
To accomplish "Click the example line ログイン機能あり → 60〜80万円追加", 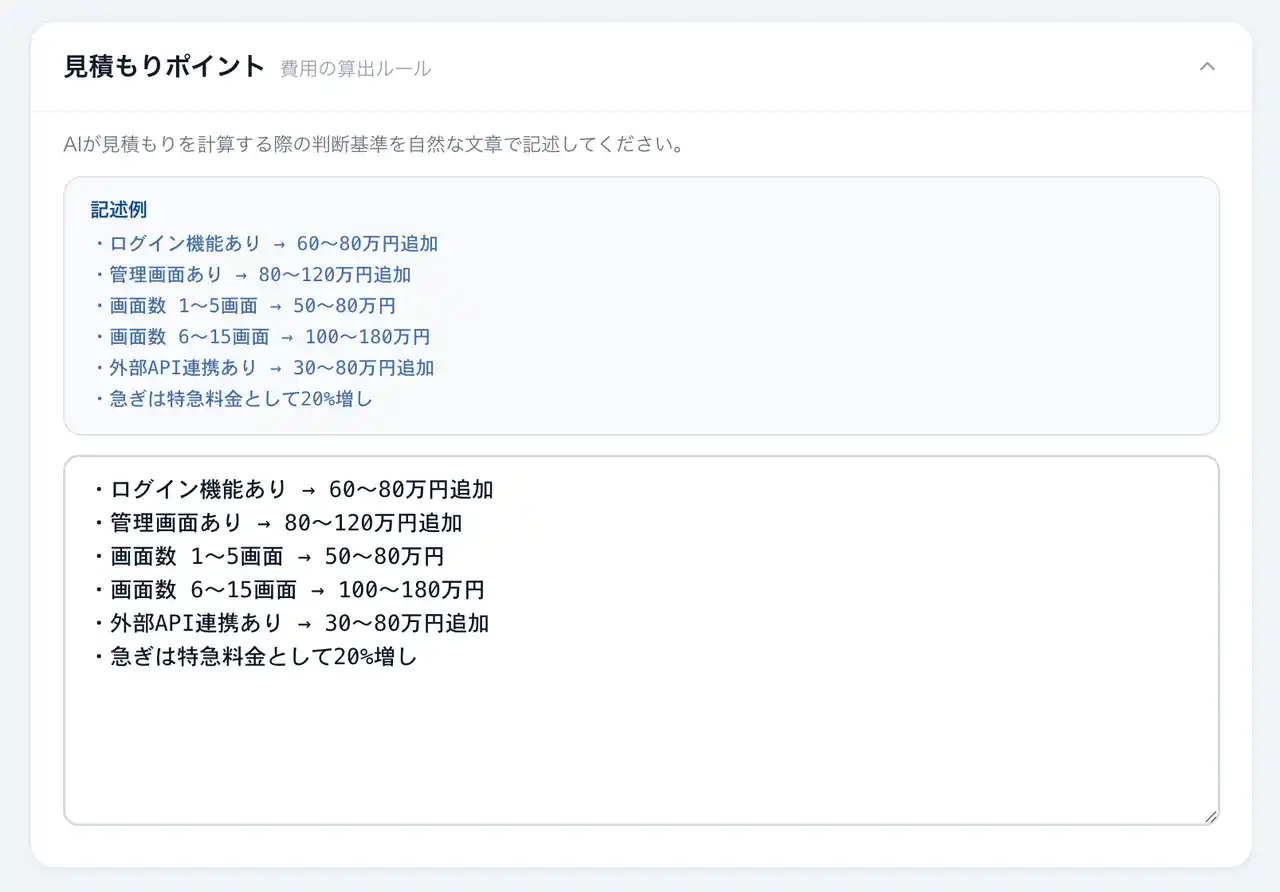I will pos(266,244).
